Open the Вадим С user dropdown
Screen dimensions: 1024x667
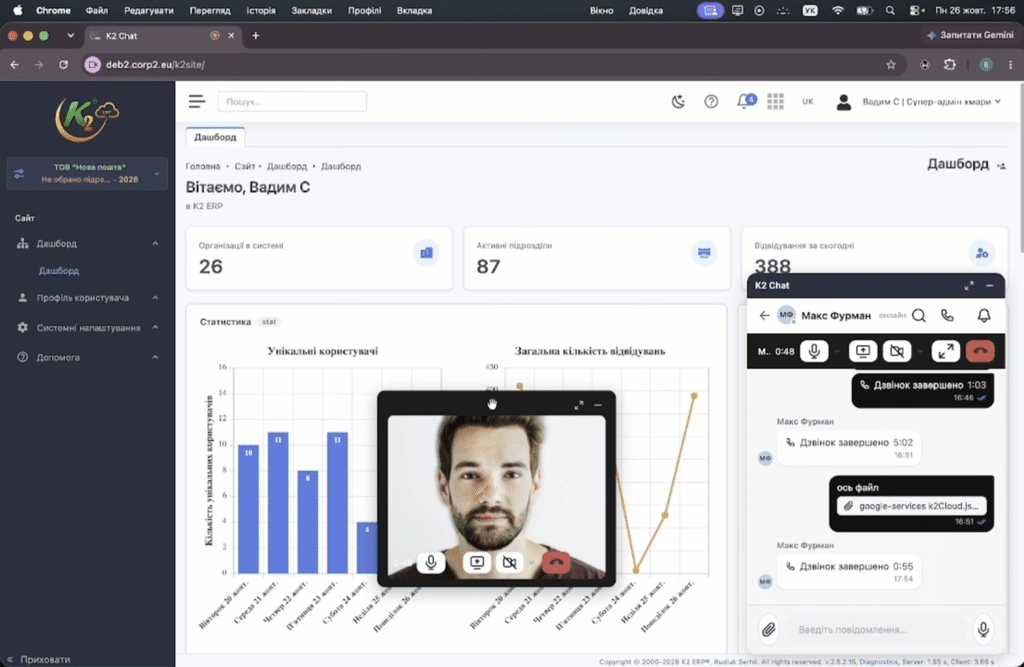919,101
